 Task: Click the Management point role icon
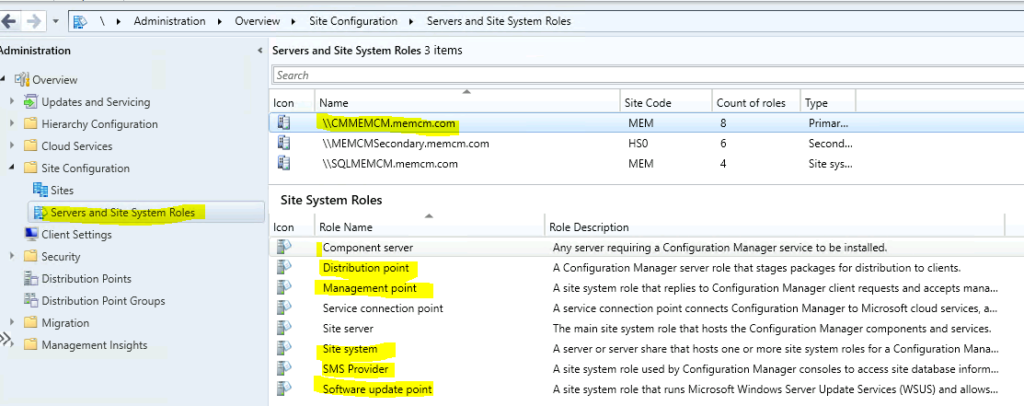(284, 287)
